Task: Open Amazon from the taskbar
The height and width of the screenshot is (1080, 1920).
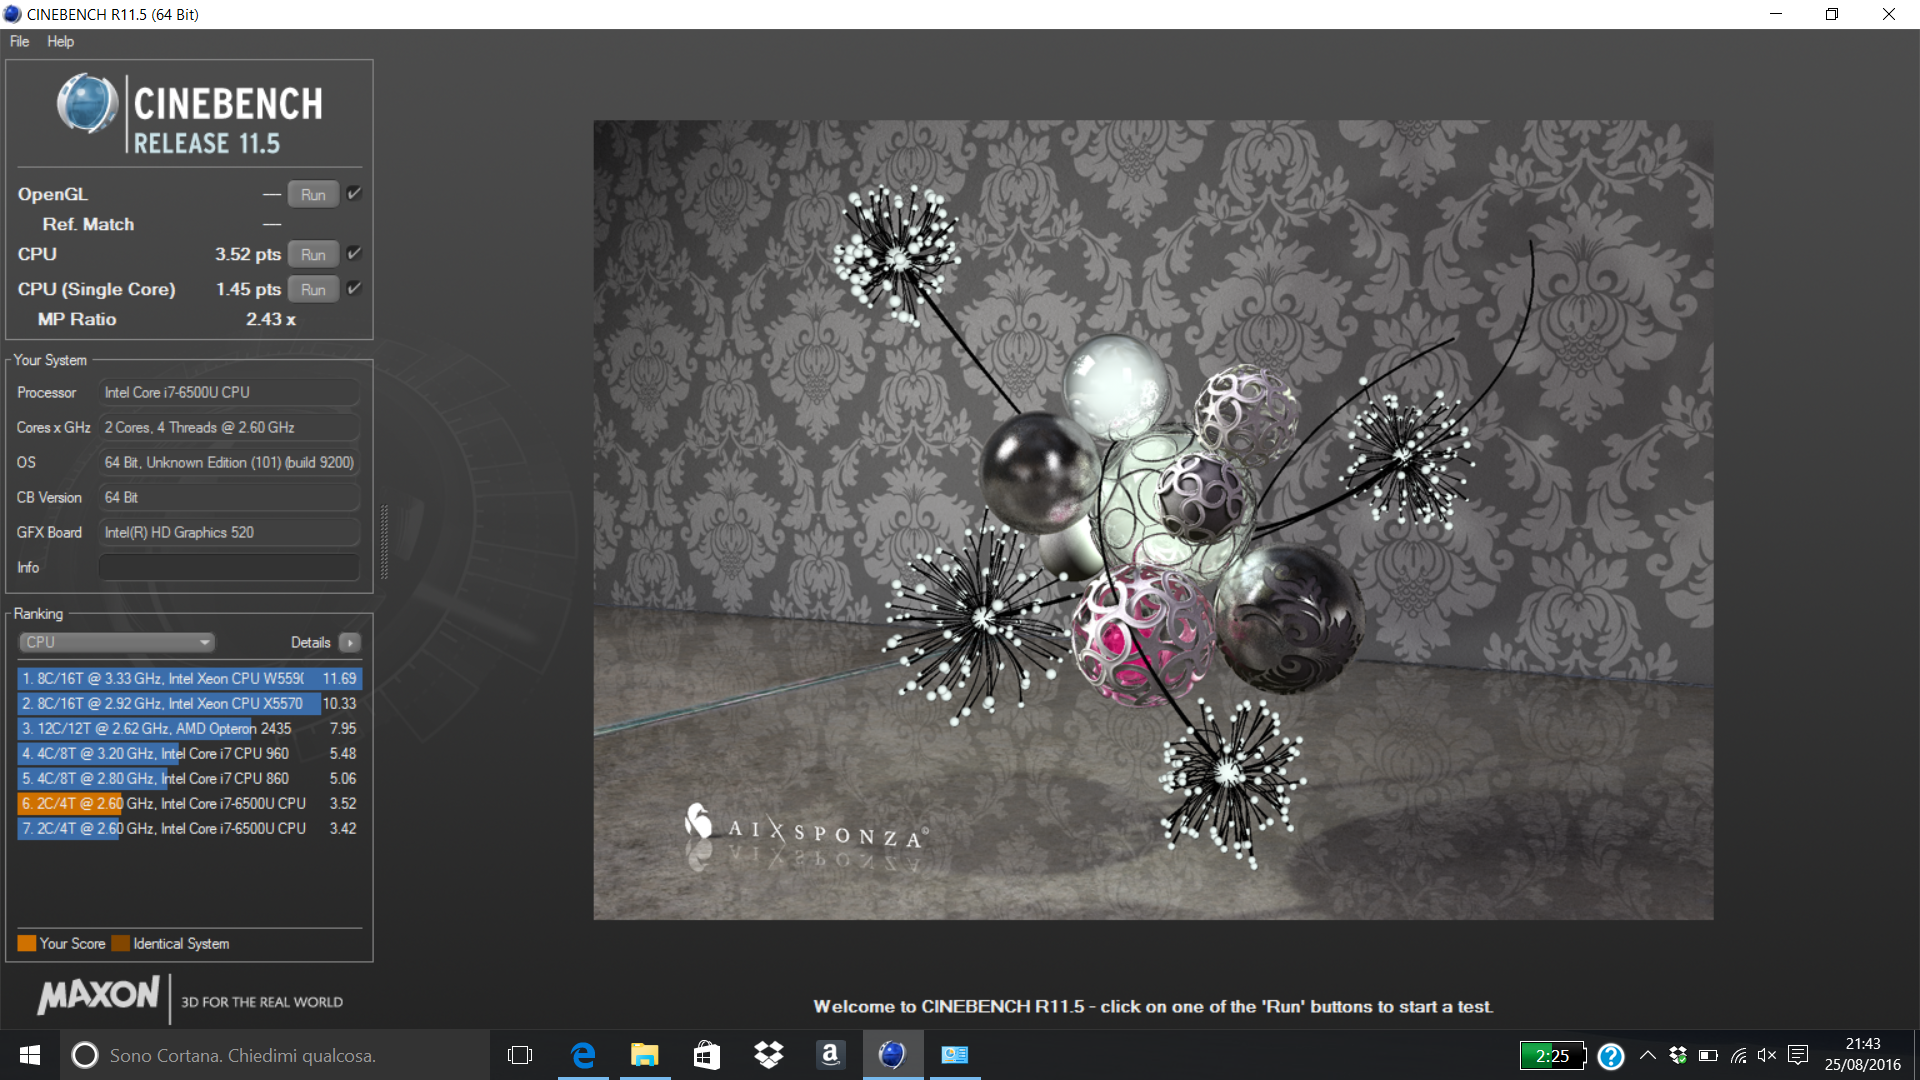Action: click(830, 1055)
